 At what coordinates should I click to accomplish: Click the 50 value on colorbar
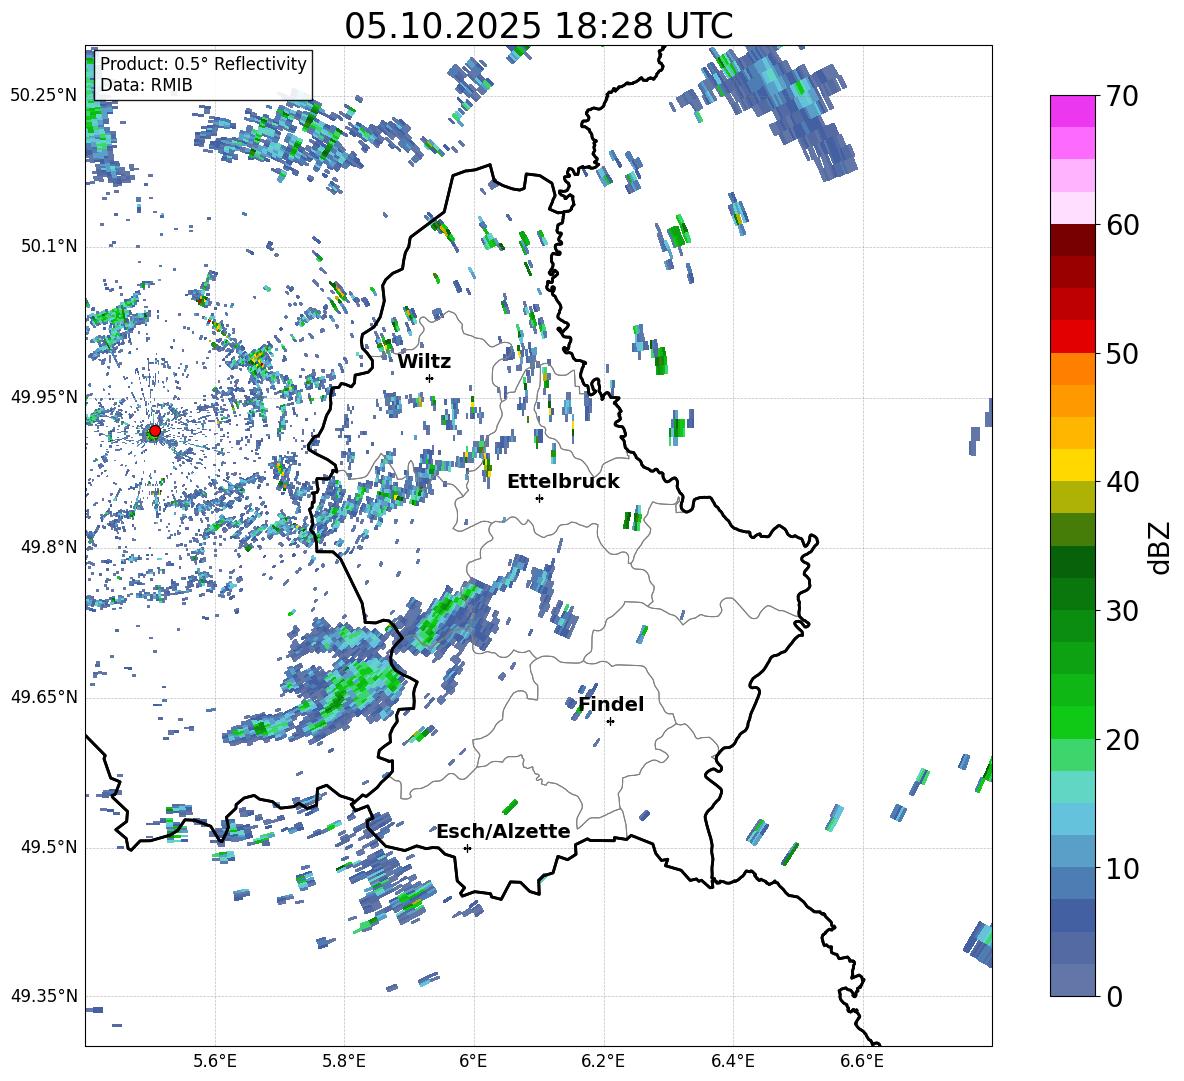pyautogui.click(x=1123, y=353)
